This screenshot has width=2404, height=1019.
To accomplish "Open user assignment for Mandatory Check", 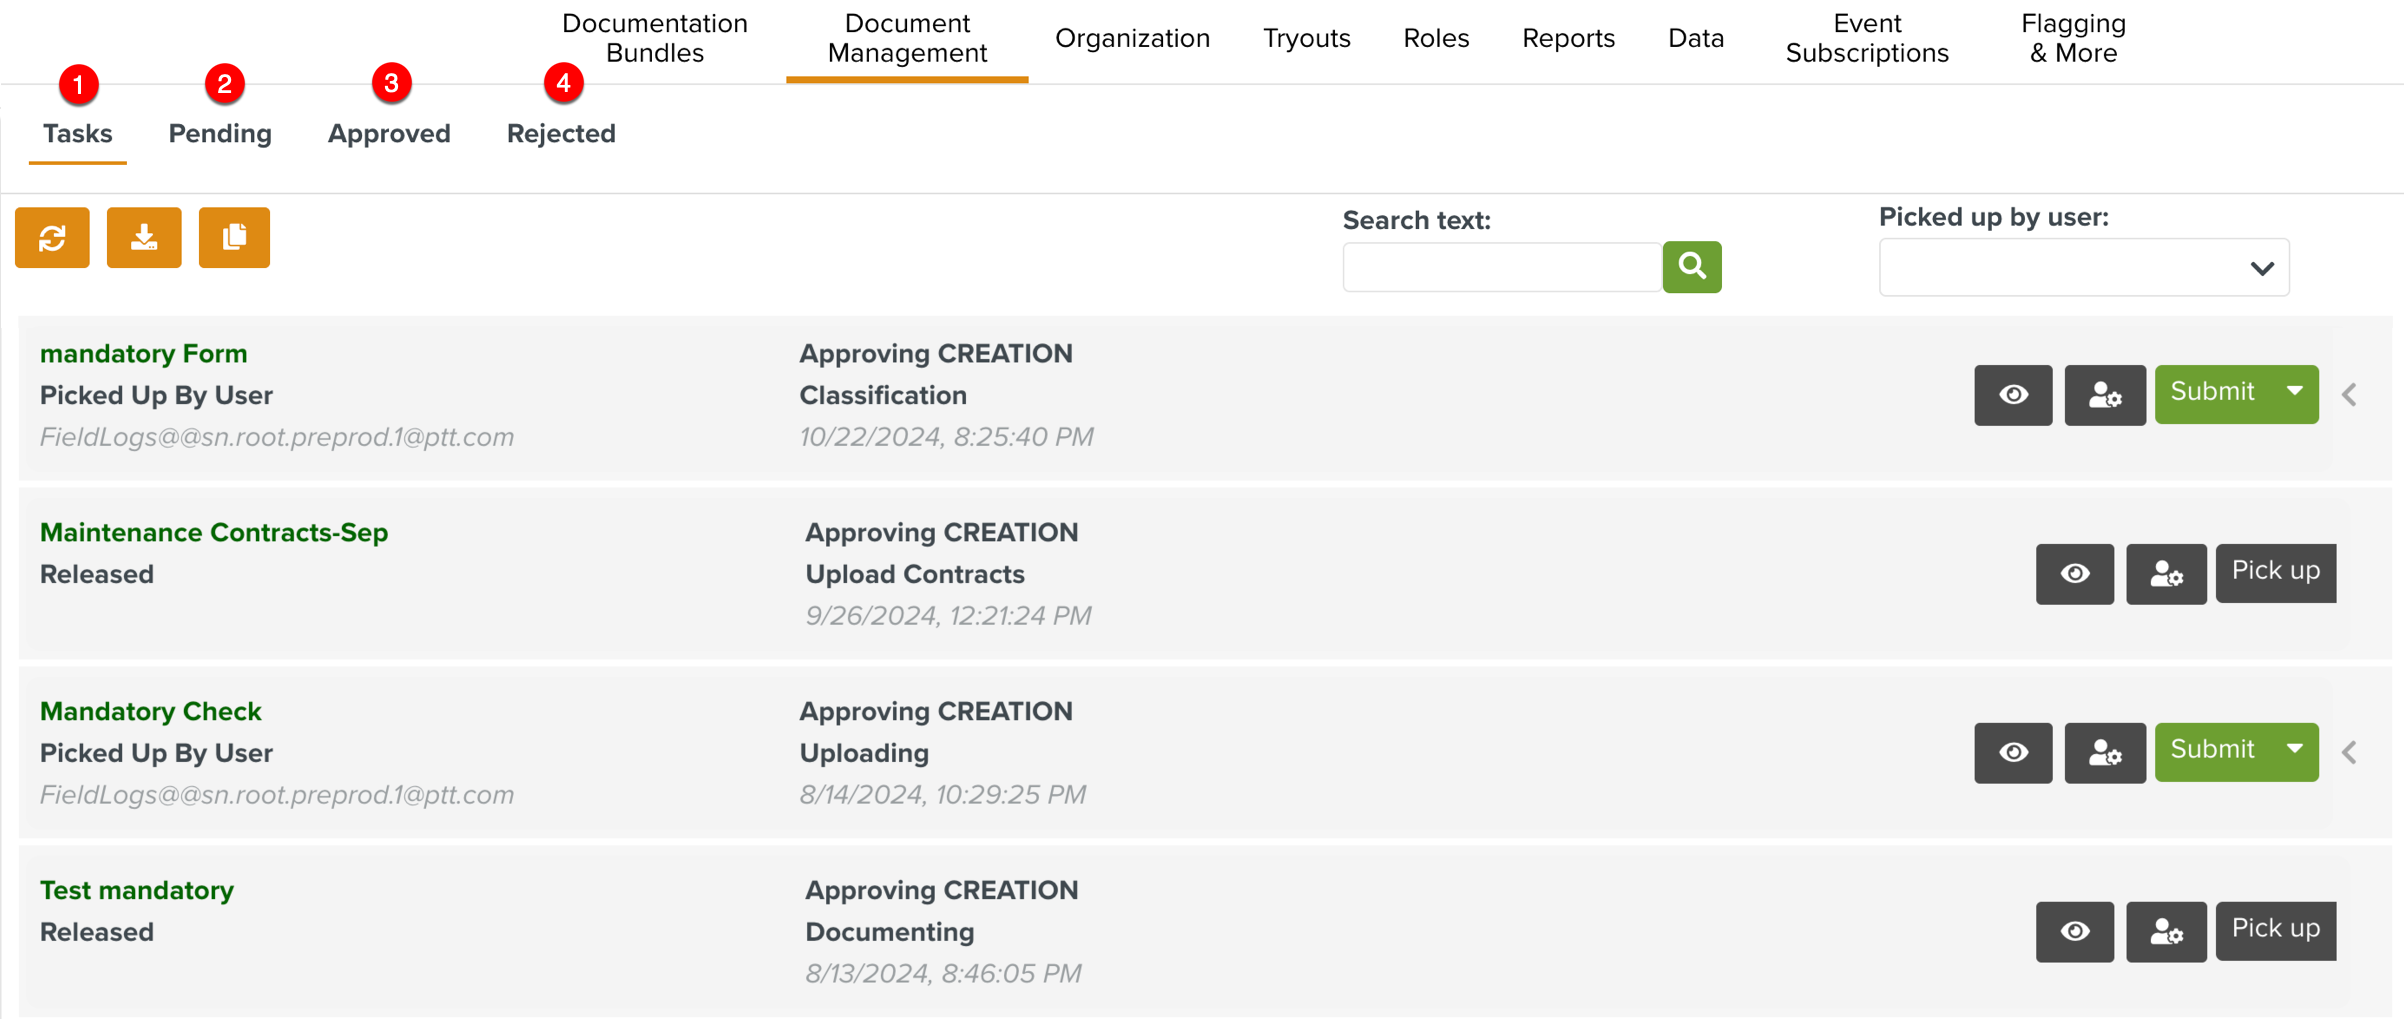I will pos(2104,753).
